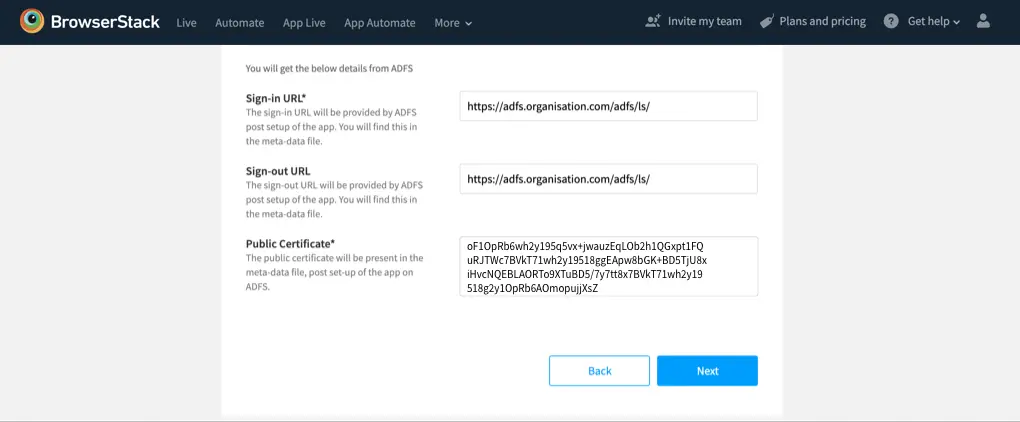Click the price tag icon

767,21
